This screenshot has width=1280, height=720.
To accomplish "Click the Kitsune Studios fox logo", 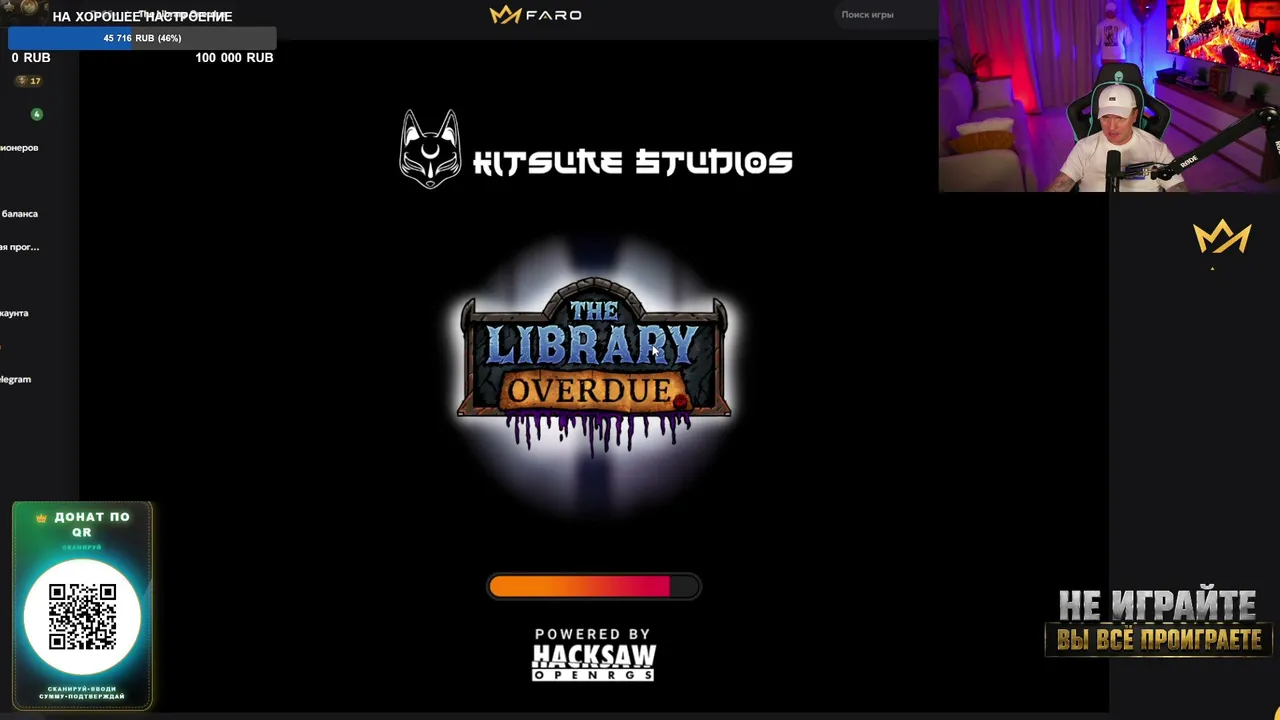I will tap(430, 149).
